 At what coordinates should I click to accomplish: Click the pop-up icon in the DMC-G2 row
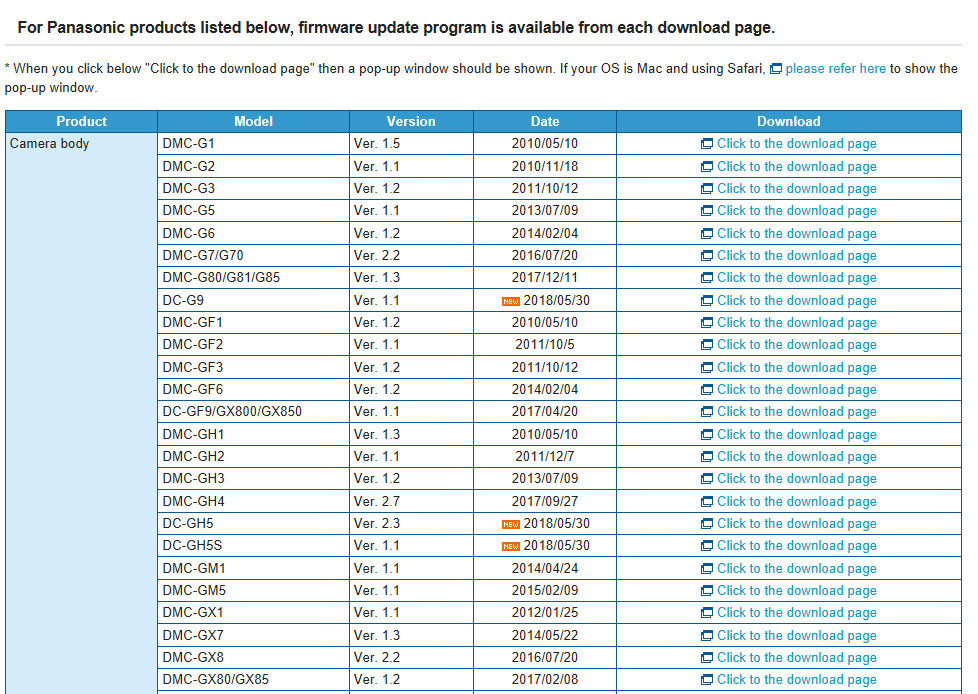click(x=707, y=166)
